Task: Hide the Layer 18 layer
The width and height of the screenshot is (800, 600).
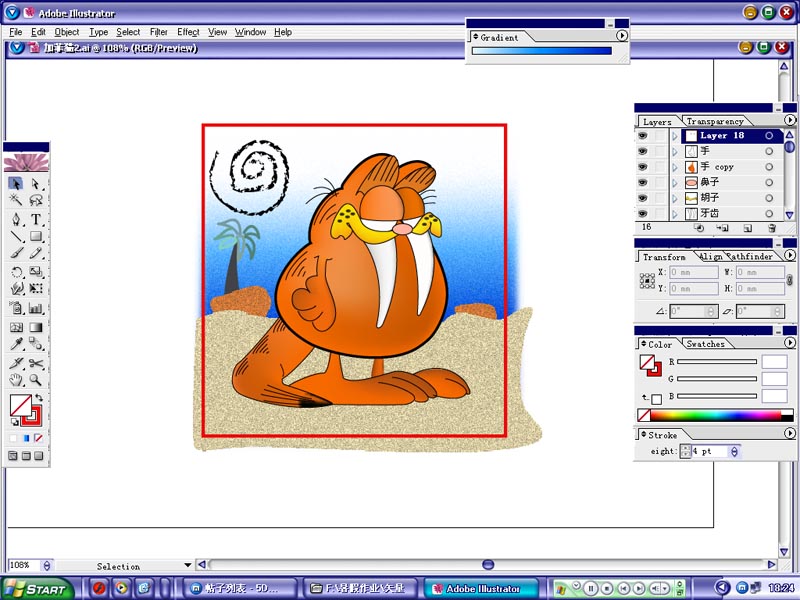Action: [643, 136]
